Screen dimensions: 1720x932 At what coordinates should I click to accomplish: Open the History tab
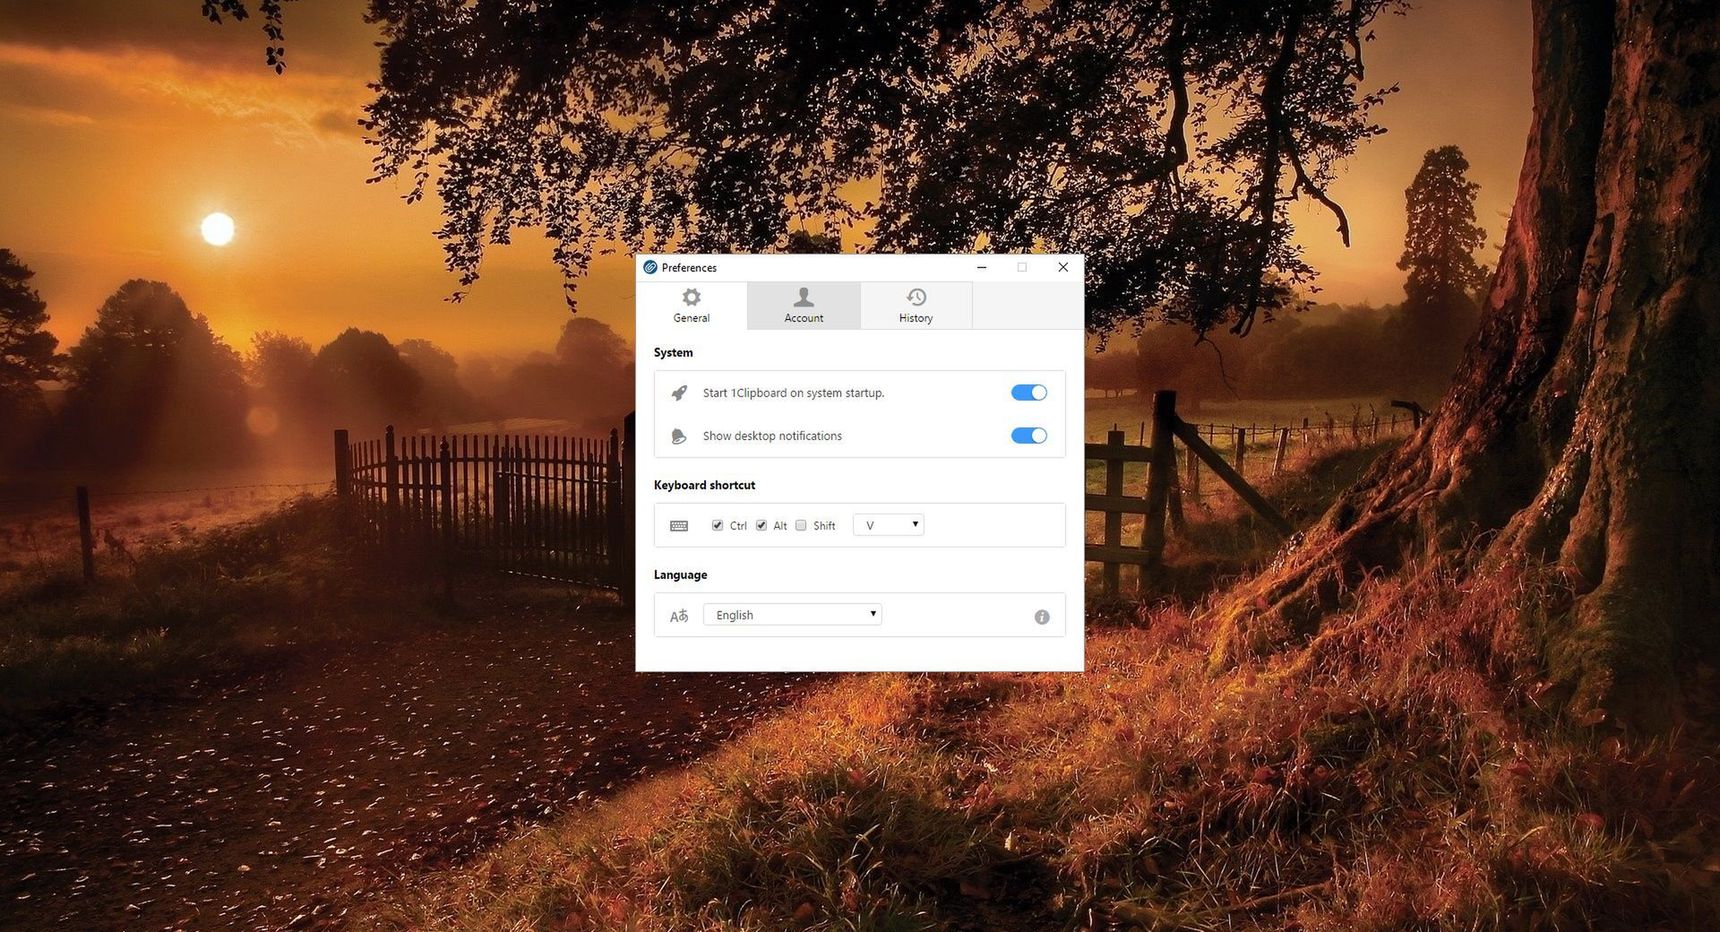(x=915, y=305)
